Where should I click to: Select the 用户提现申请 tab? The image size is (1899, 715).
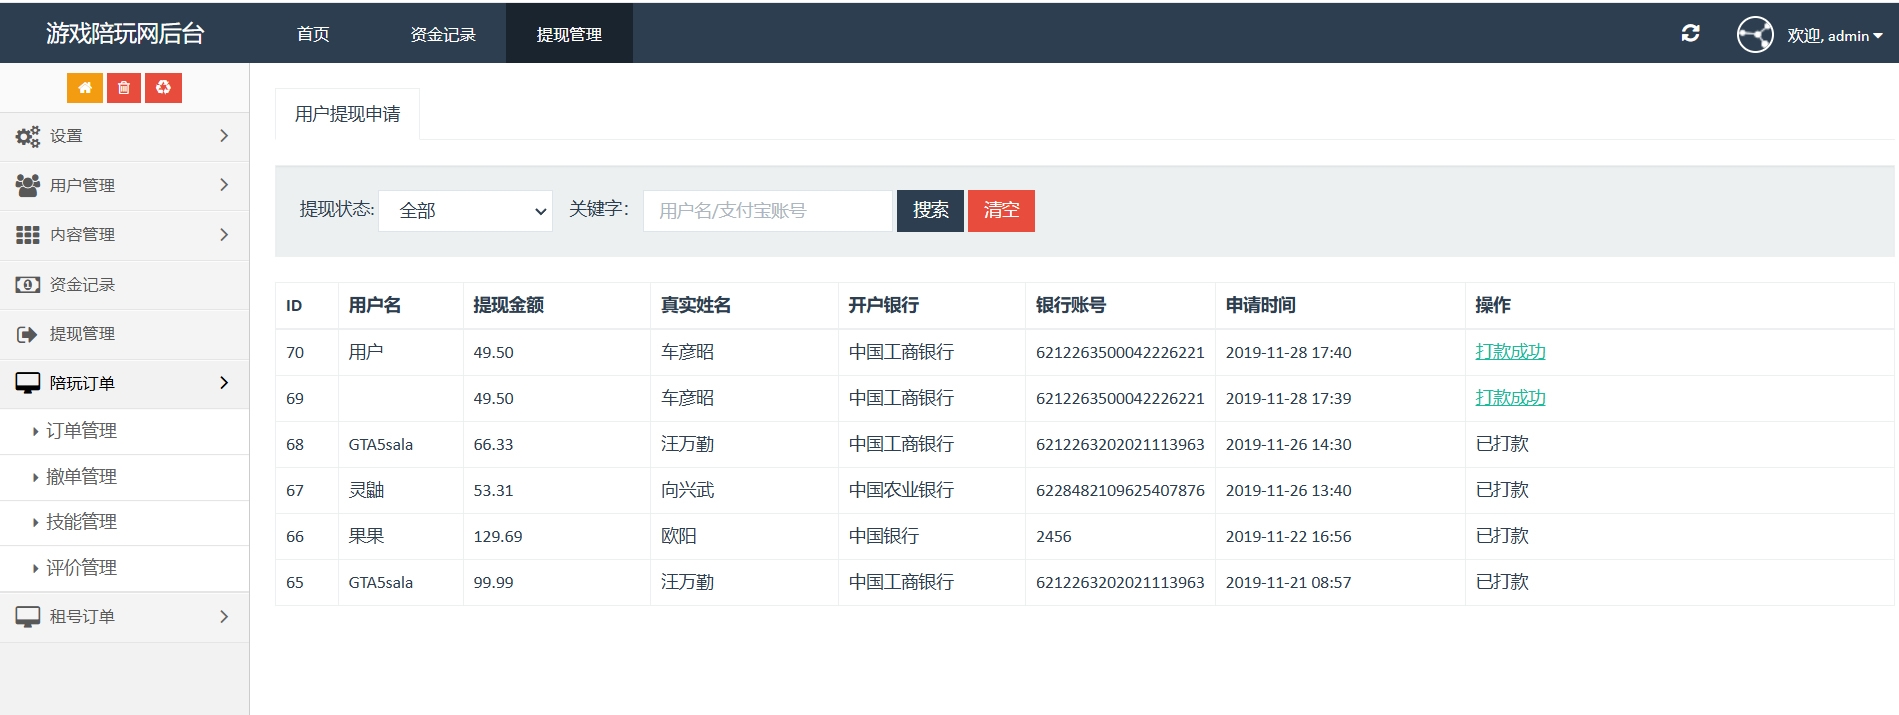347,114
